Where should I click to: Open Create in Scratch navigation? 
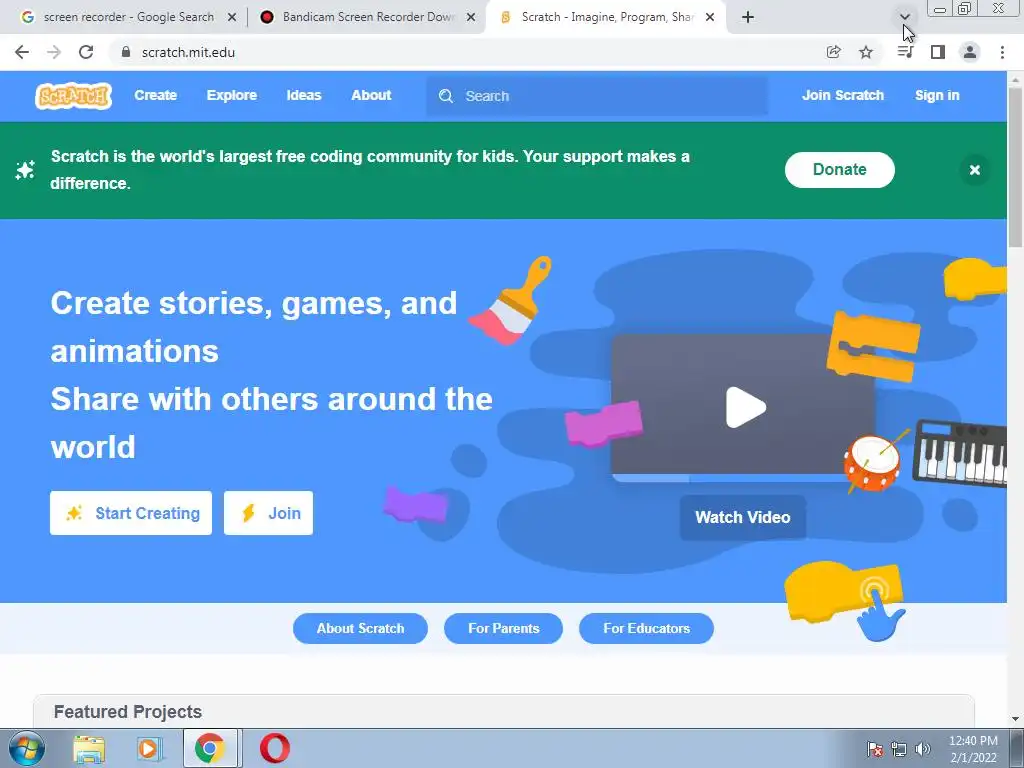155,95
